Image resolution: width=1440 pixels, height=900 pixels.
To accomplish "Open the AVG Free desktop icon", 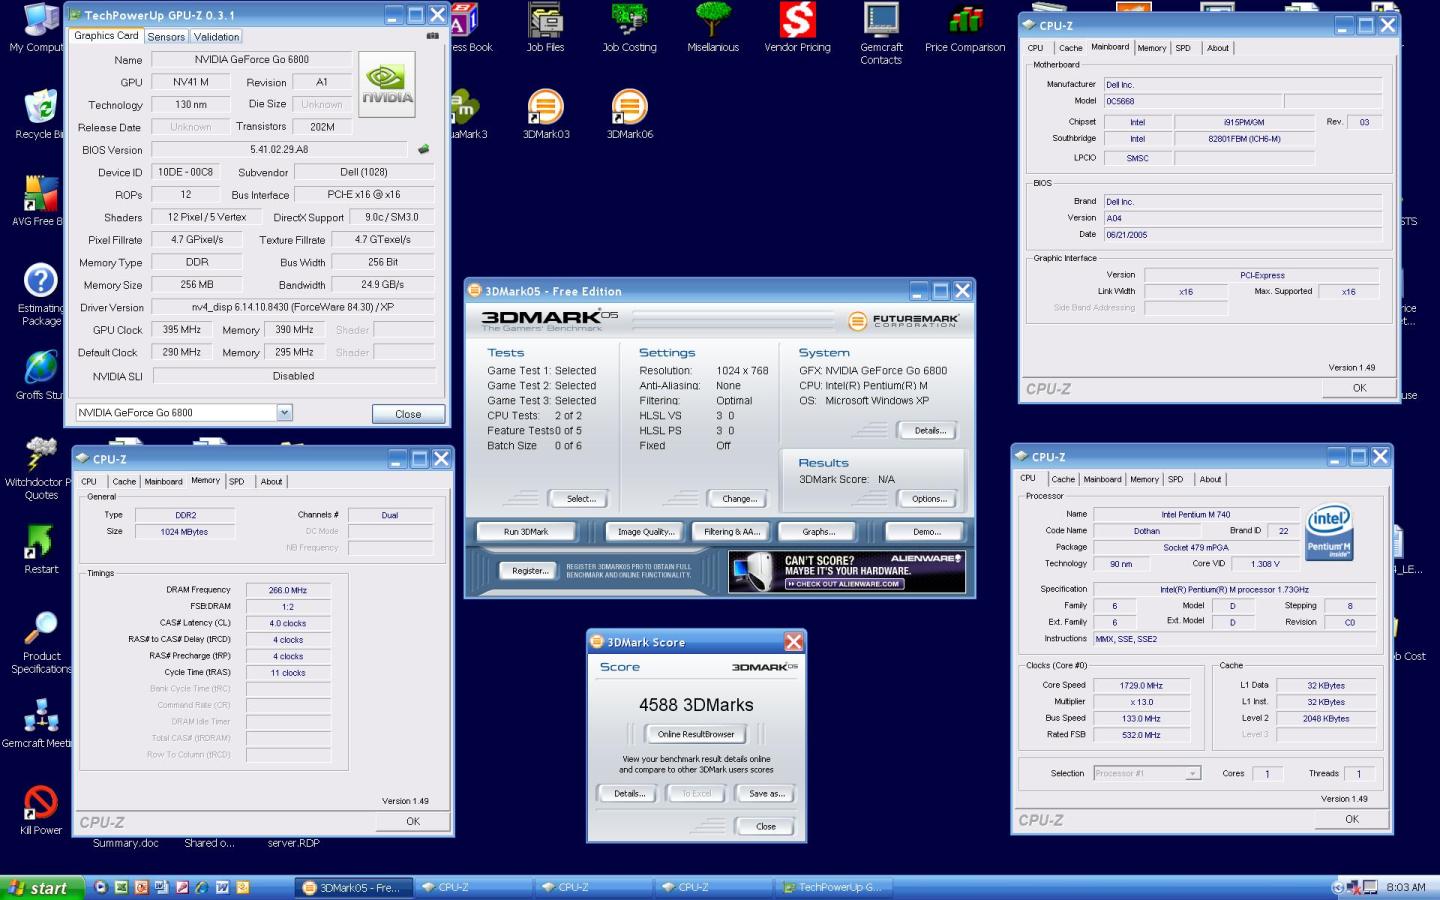I will (x=40, y=194).
